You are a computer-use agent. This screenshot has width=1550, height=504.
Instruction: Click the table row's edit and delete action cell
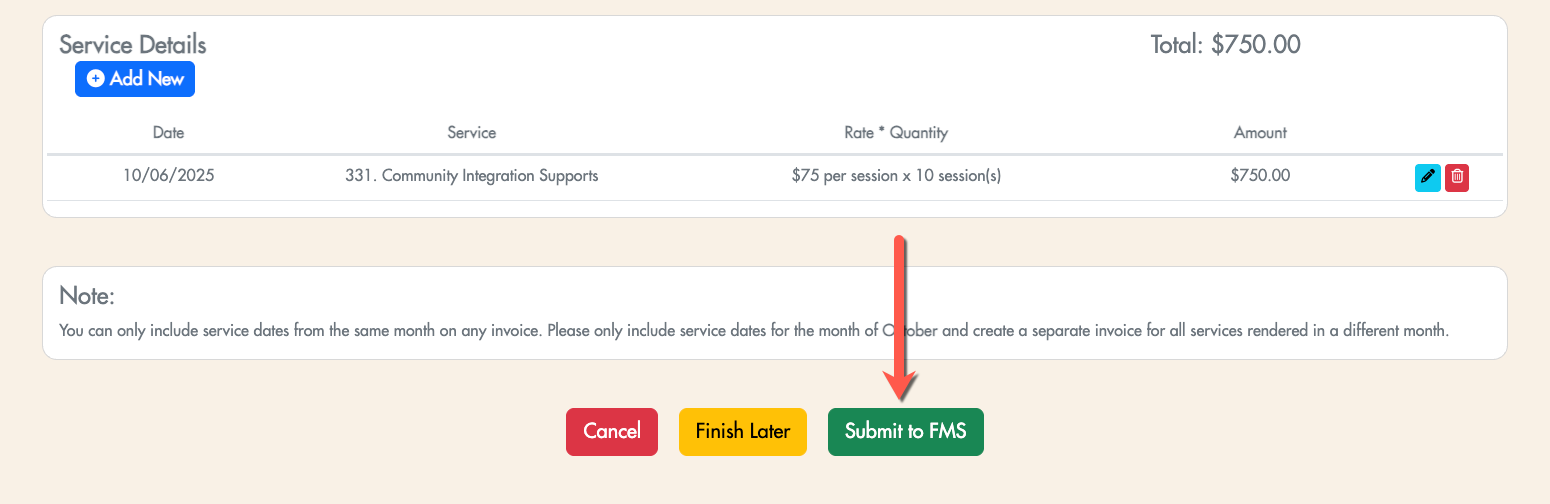click(1442, 178)
